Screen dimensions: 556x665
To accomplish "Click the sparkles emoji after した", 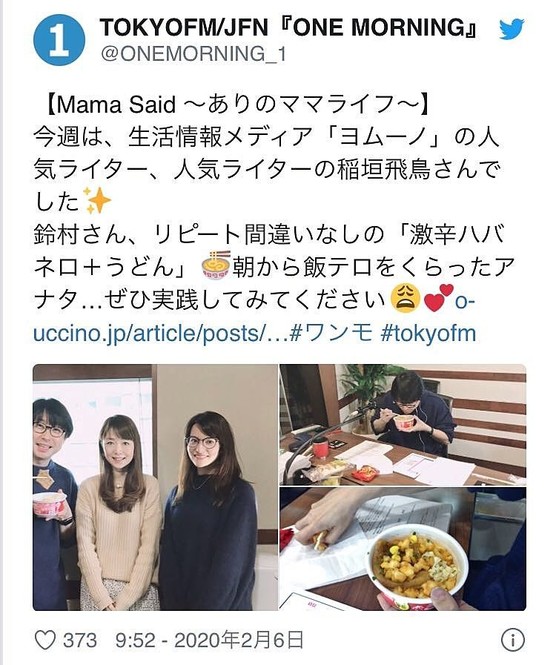I will tap(97, 200).
